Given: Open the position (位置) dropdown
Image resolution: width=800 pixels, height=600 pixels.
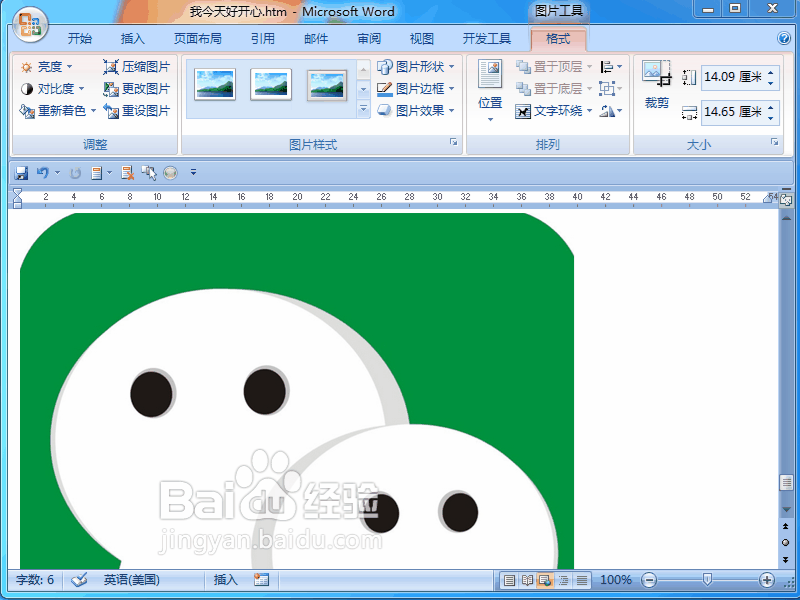Looking at the screenshot, I should 490,91.
